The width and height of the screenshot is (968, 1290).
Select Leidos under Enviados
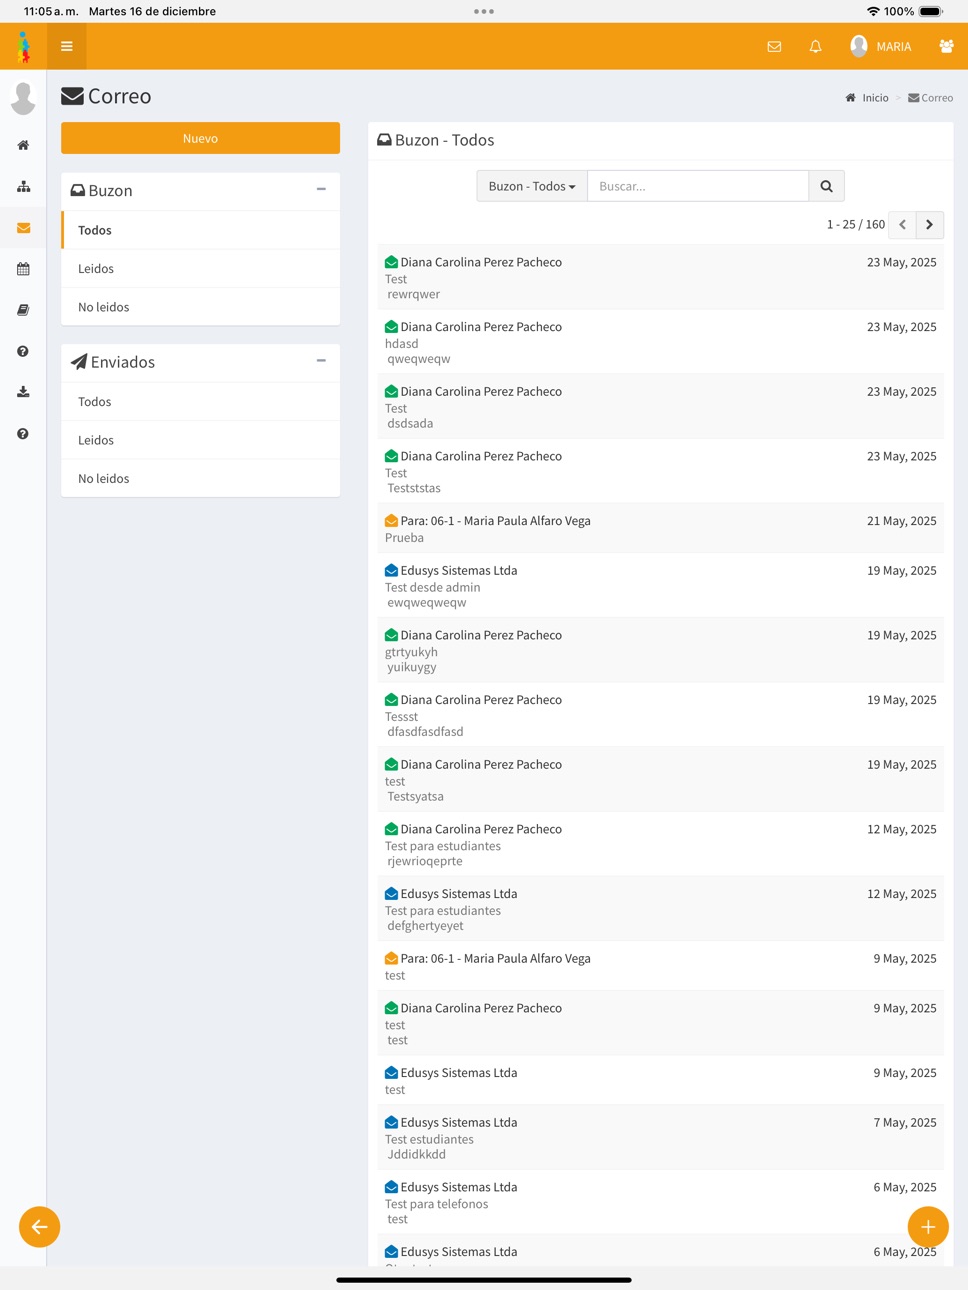pos(200,440)
